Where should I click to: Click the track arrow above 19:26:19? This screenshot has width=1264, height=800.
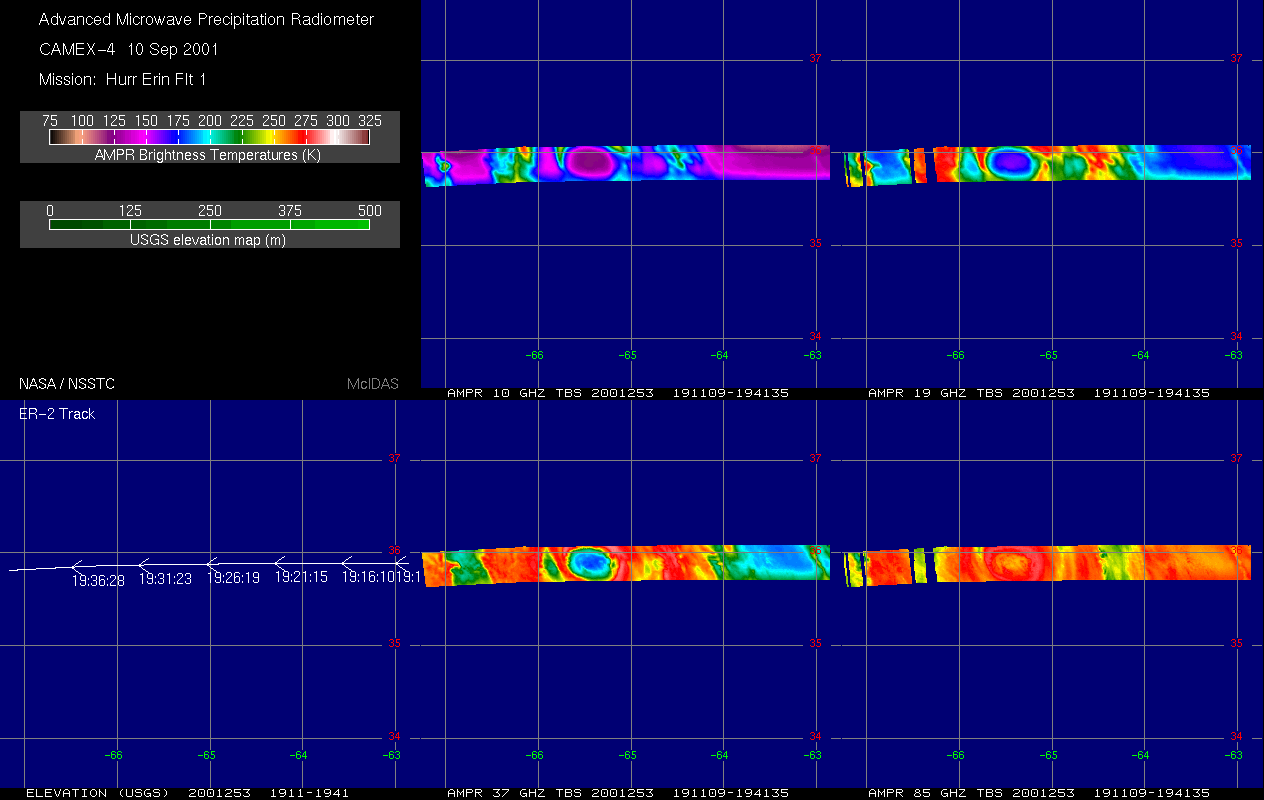(x=212, y=564)
